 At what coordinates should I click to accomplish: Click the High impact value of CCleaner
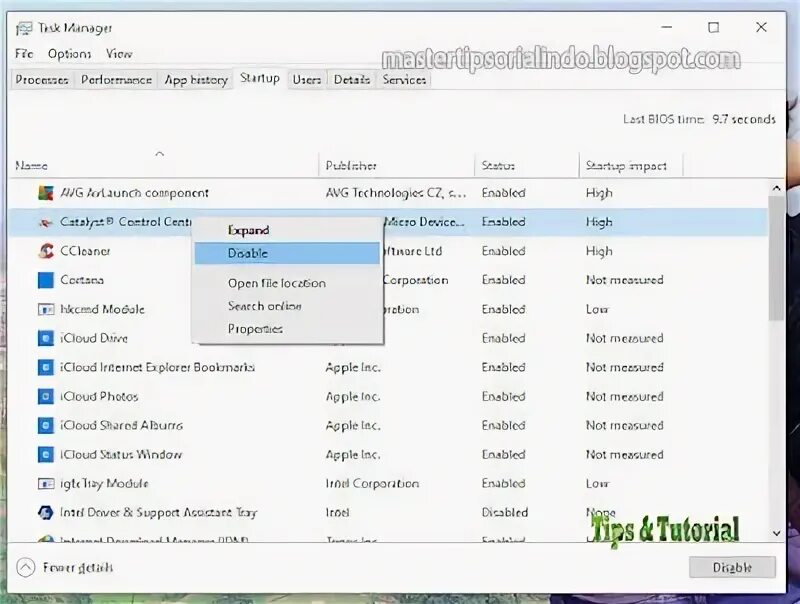(x=599, y=251)
